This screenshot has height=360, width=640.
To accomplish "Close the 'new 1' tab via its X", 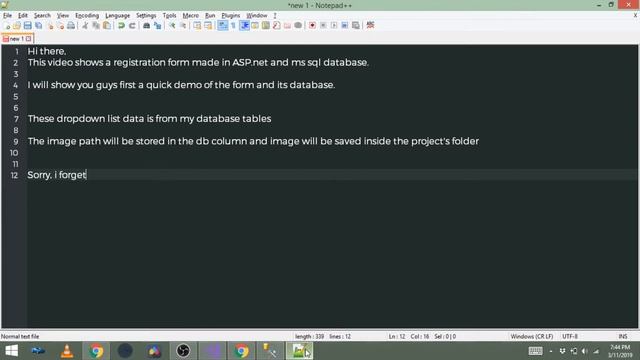I will [29, 39].
